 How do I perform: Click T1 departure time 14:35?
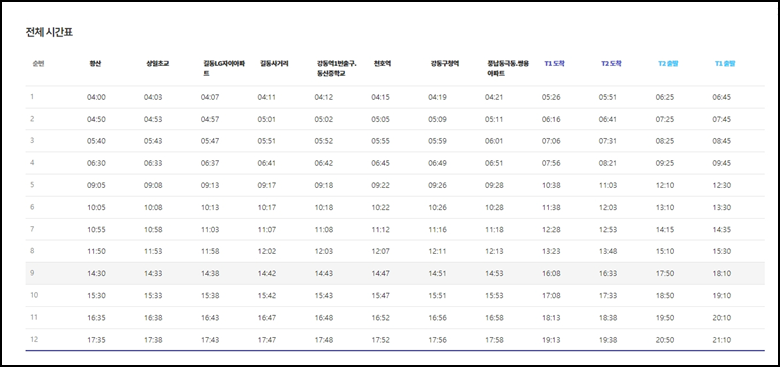(x=721, y=230)
